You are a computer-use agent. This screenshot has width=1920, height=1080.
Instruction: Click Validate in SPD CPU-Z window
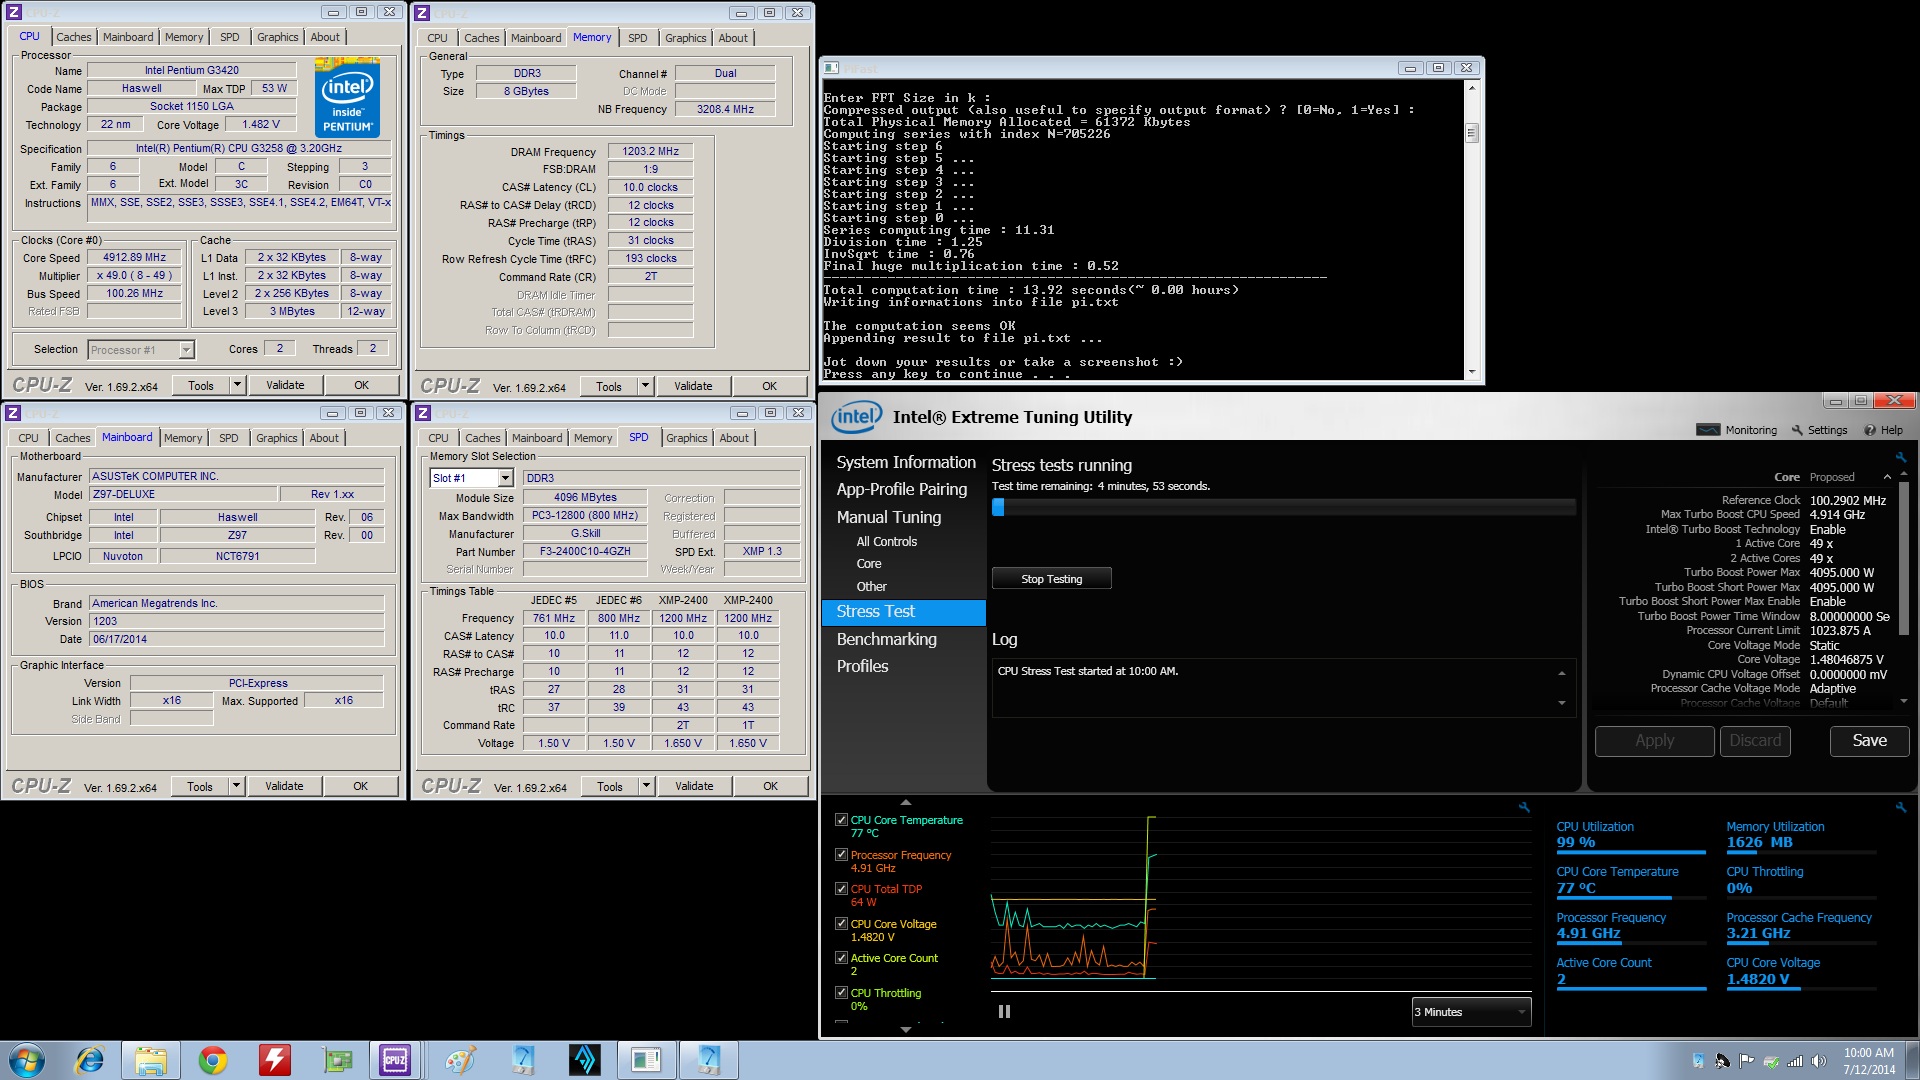[x=694, y=786]
